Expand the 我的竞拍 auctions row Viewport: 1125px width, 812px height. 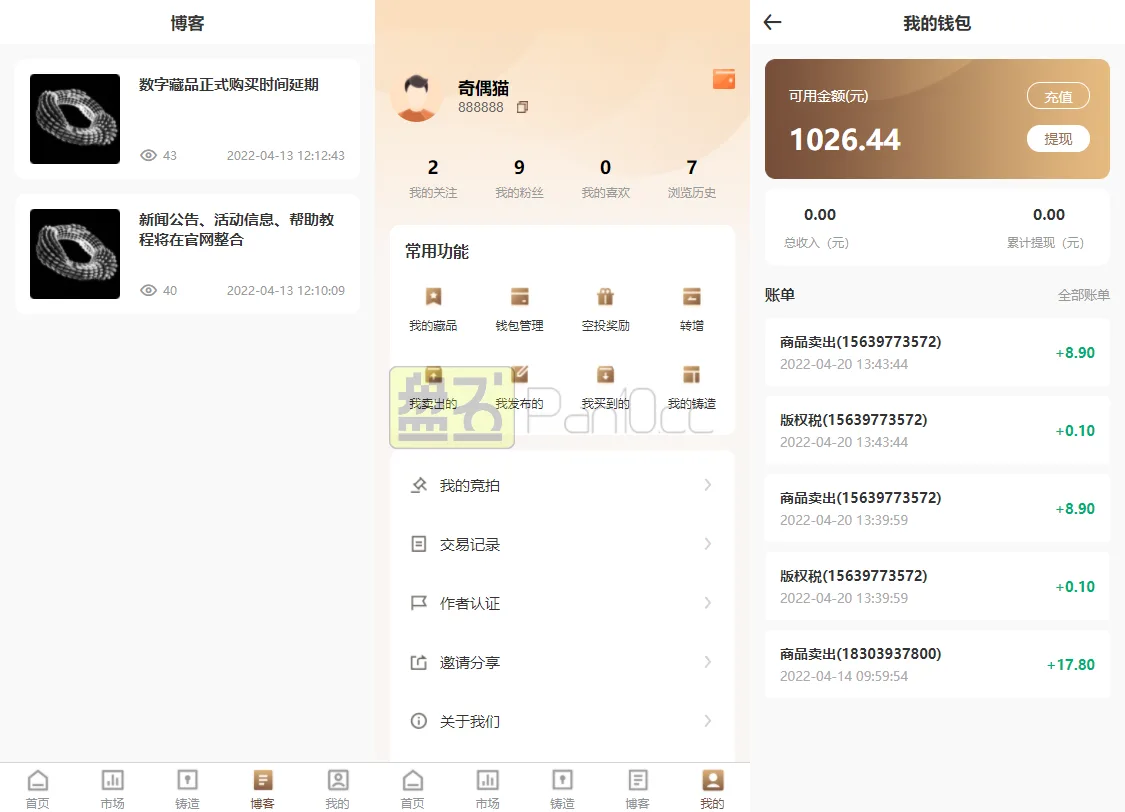tap(562, 485)
